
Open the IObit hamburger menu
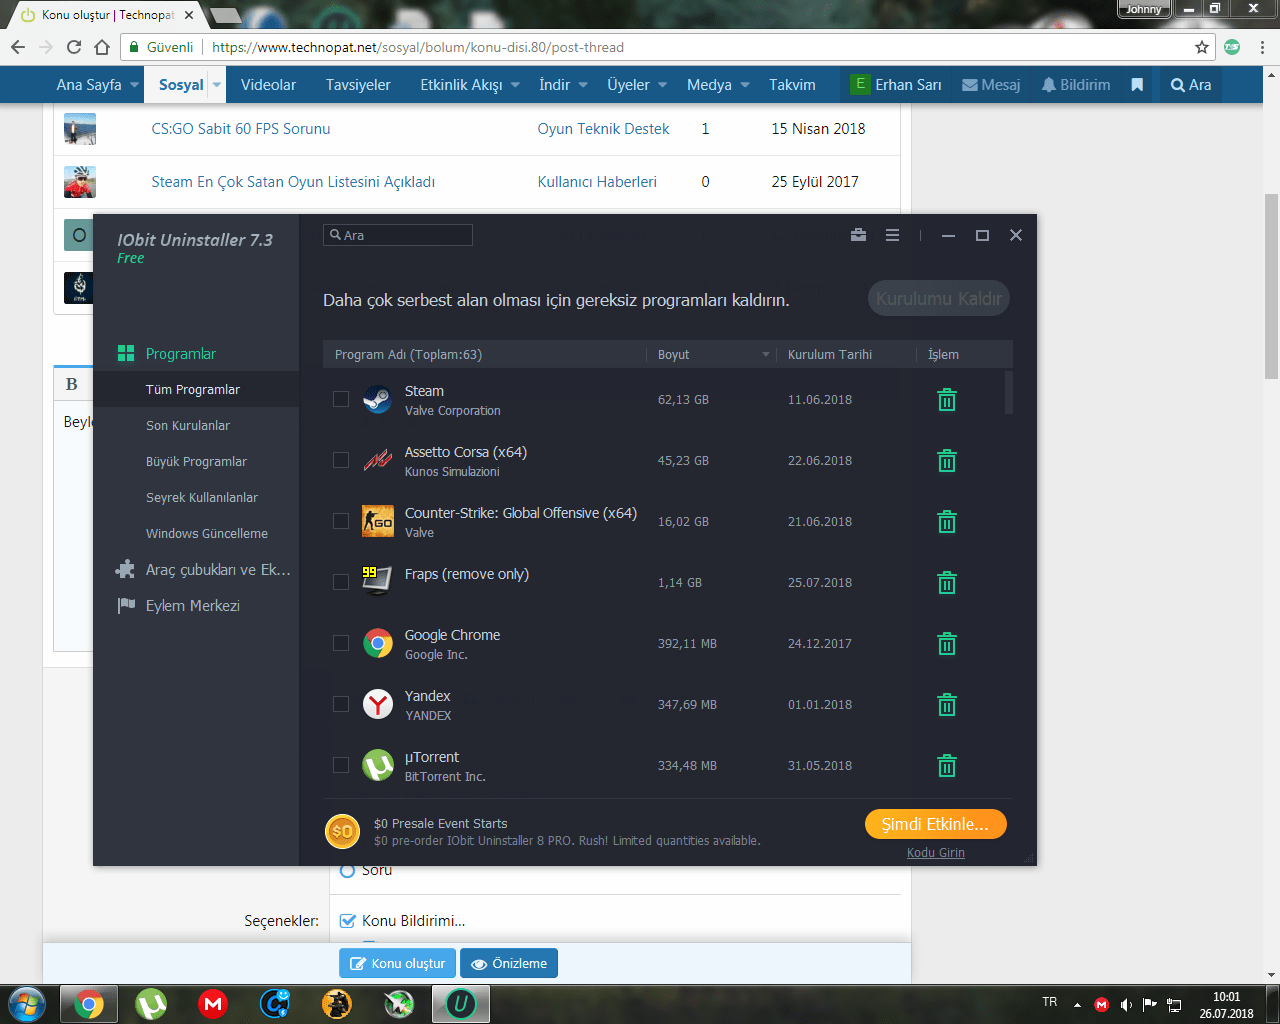coord(893,235)
